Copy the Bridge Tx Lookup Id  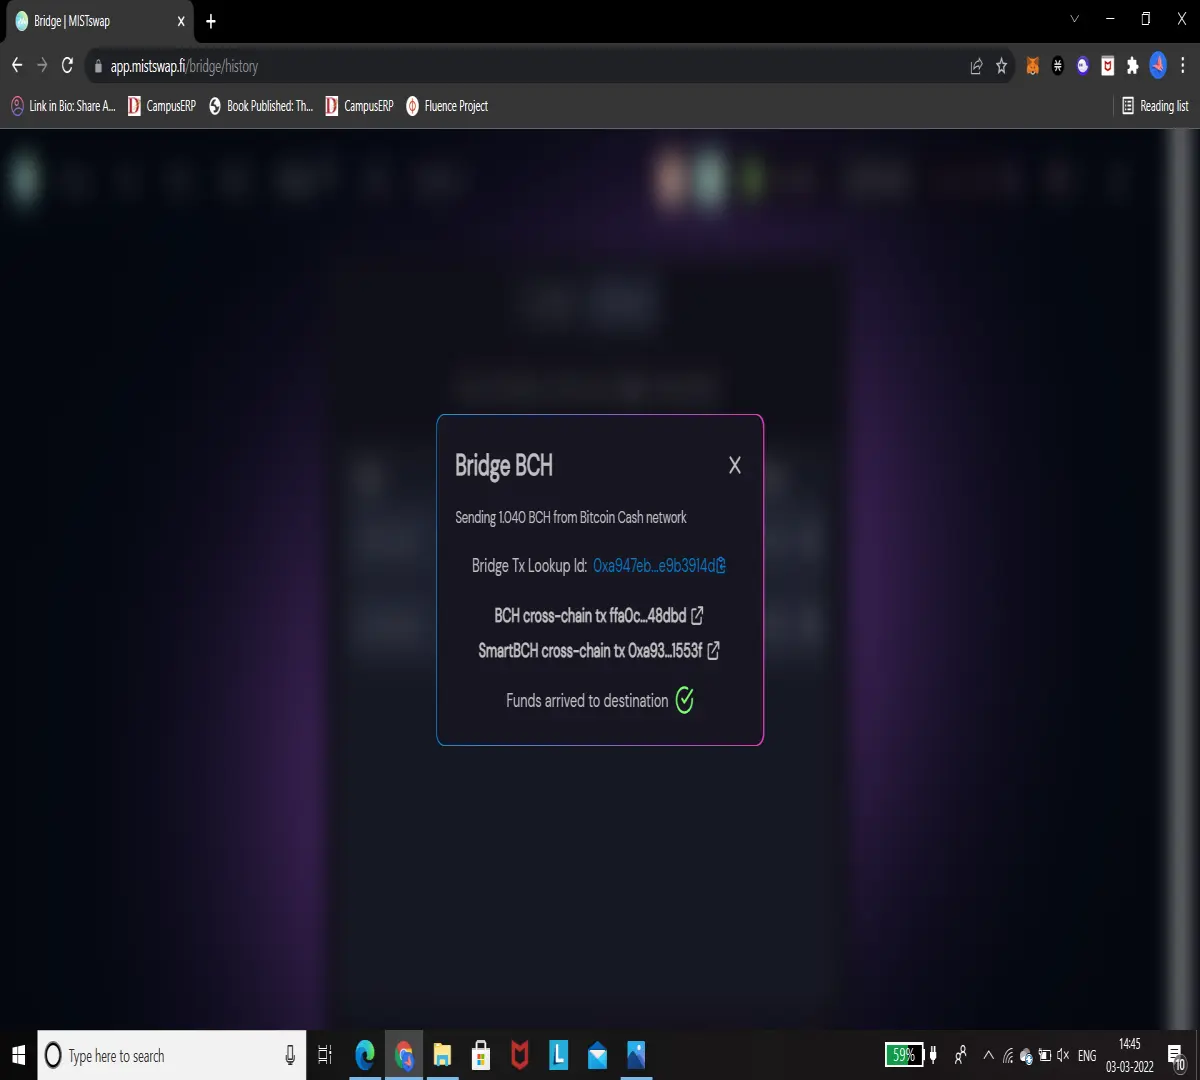(721, 566)
